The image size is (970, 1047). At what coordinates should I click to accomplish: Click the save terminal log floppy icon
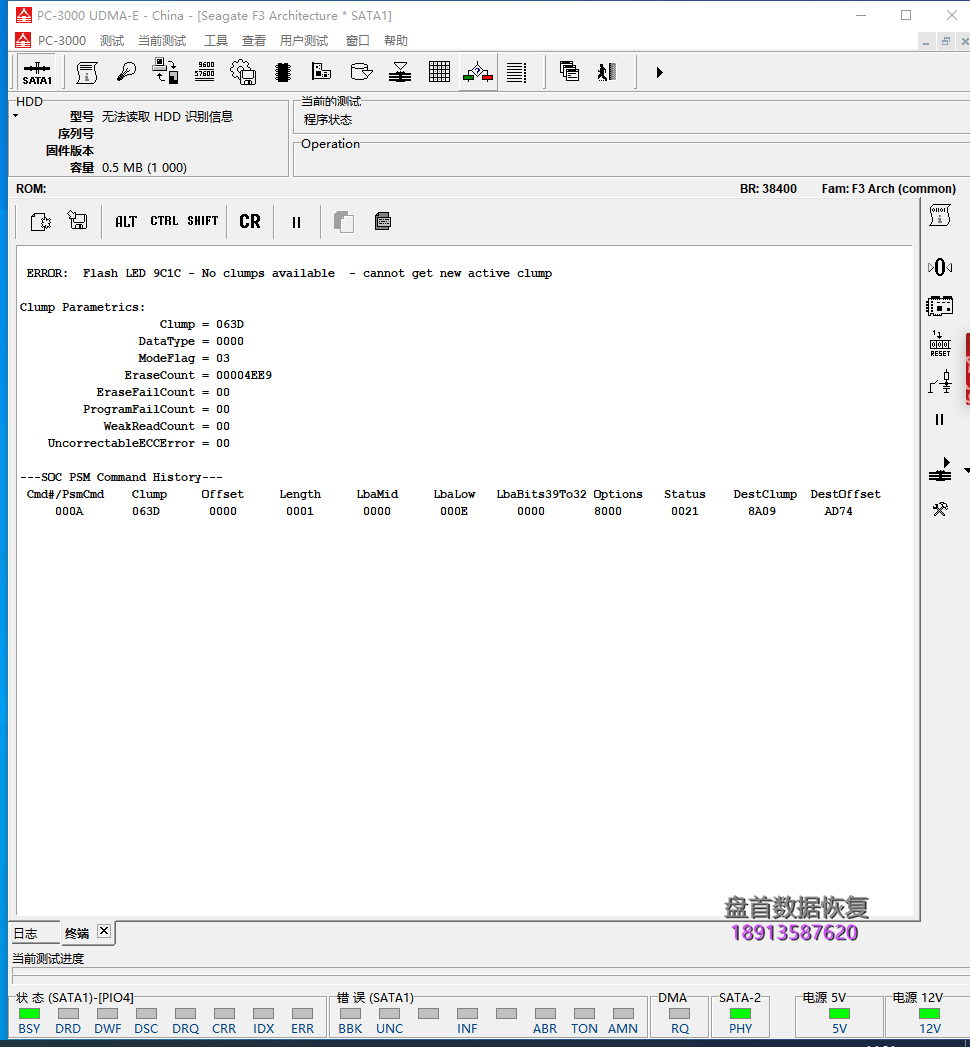click(77, 220)
